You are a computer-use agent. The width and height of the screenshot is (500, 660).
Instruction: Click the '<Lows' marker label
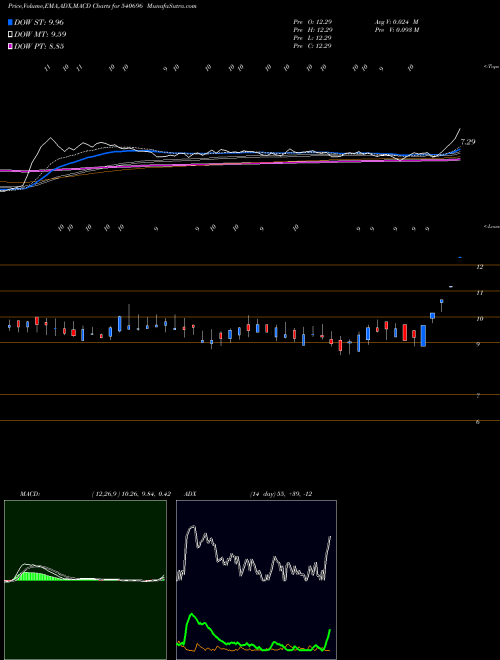click(x=491, y=227)
